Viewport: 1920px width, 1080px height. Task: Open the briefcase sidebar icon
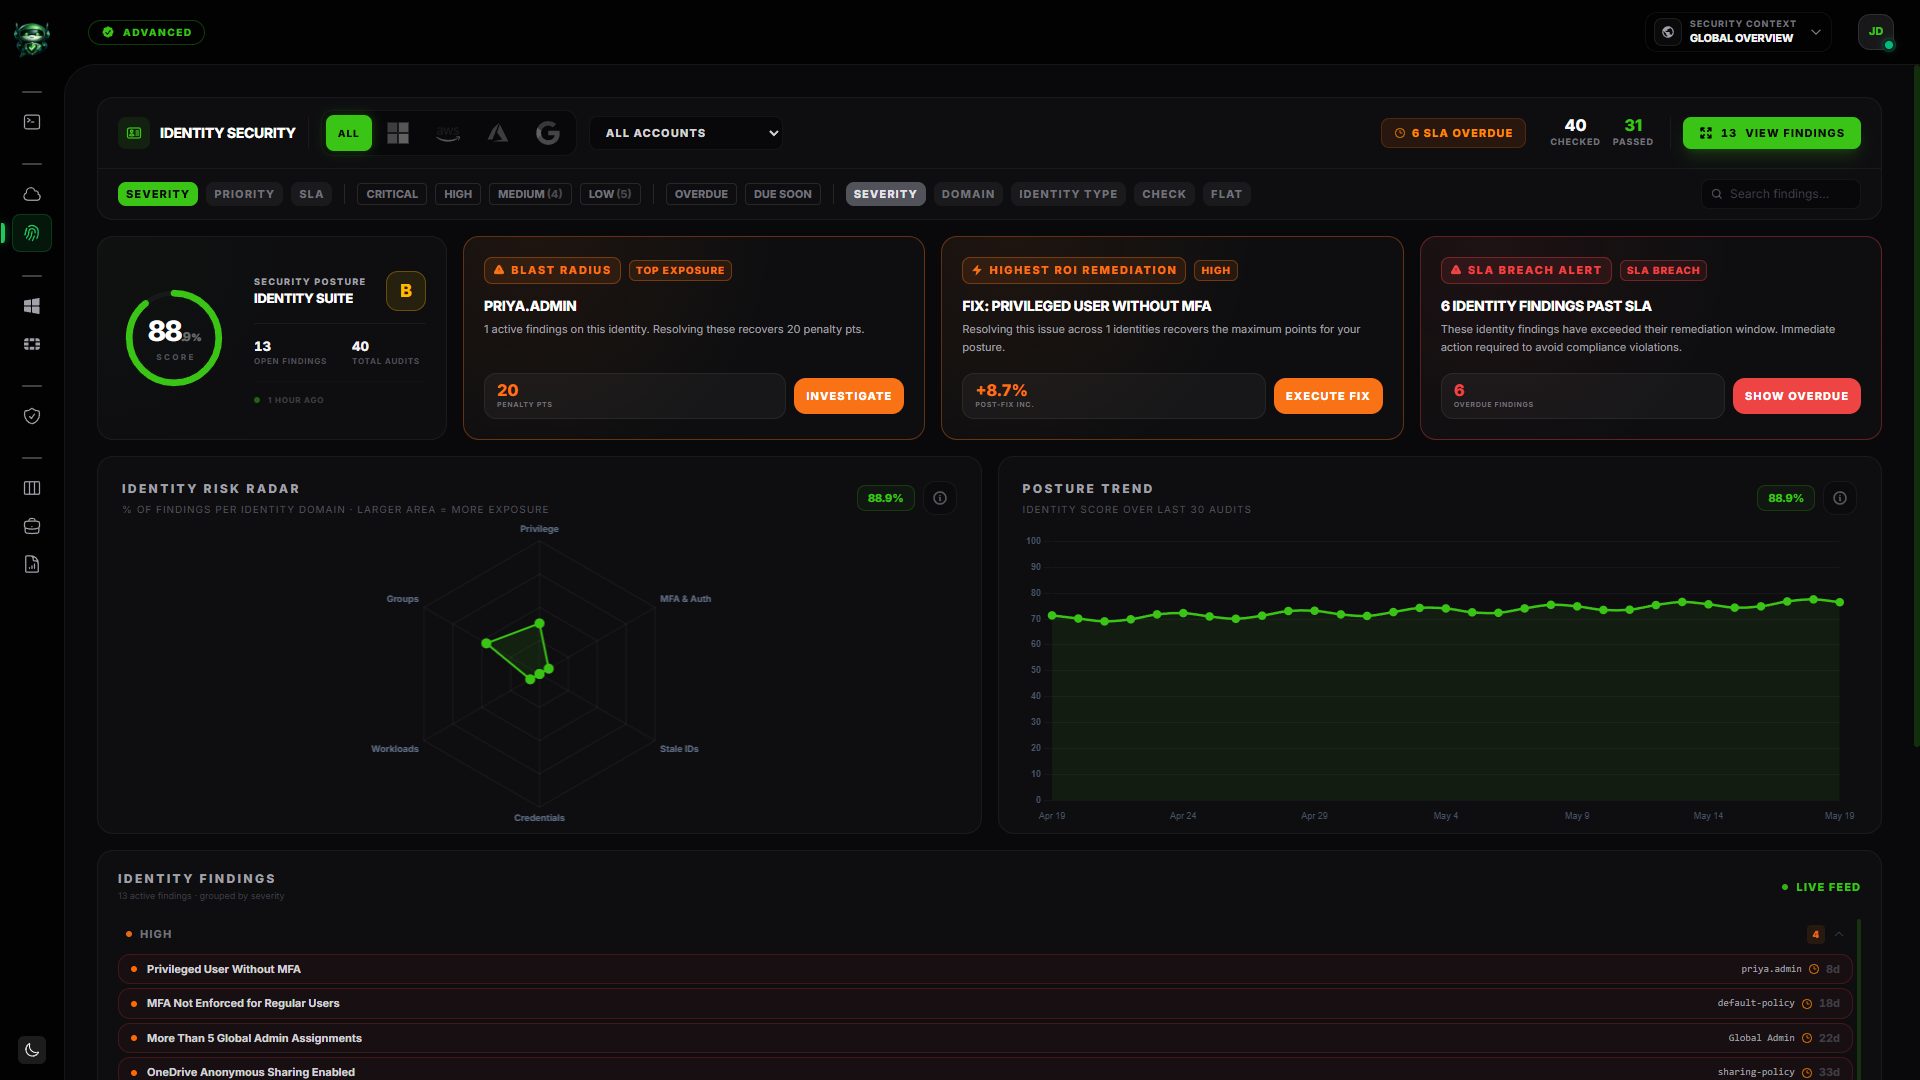[x=32, y=526]
